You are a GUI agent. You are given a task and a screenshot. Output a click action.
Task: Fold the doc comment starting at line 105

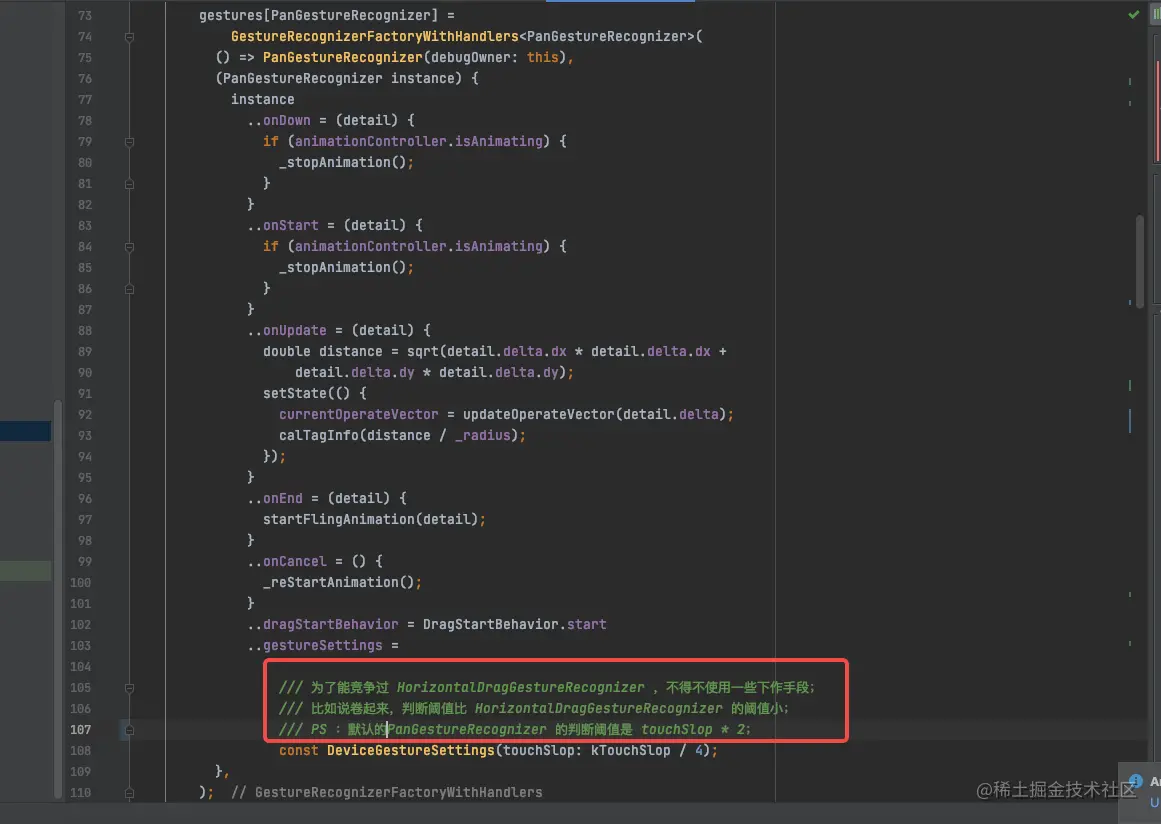(129, 688)
